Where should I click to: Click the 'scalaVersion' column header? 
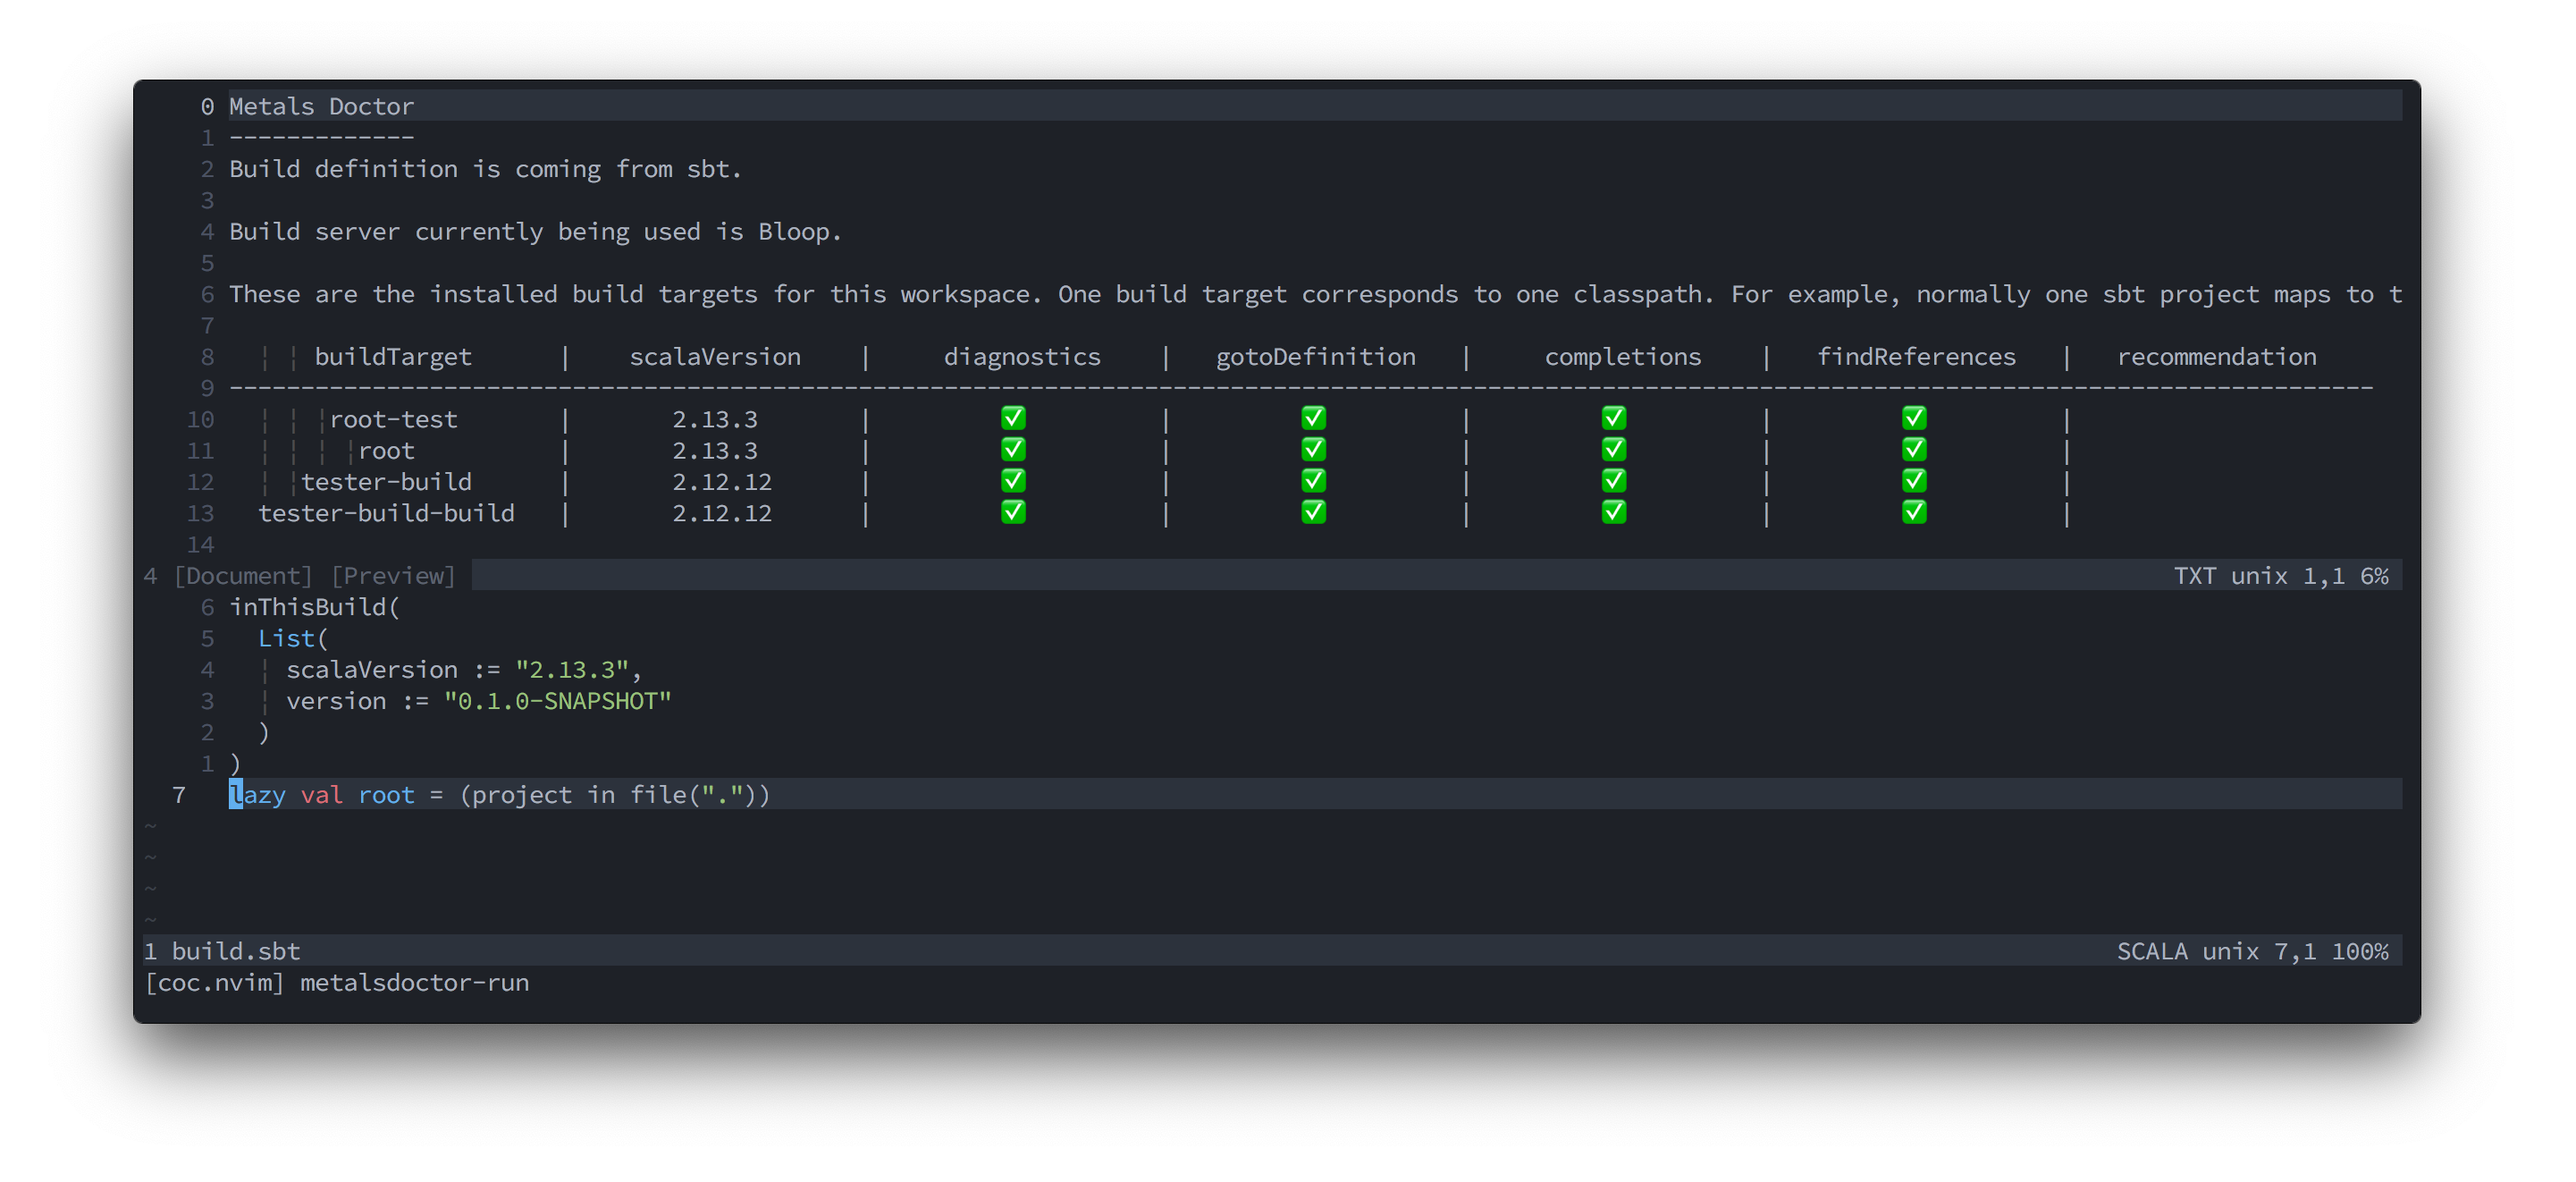(x=715, y=357)
